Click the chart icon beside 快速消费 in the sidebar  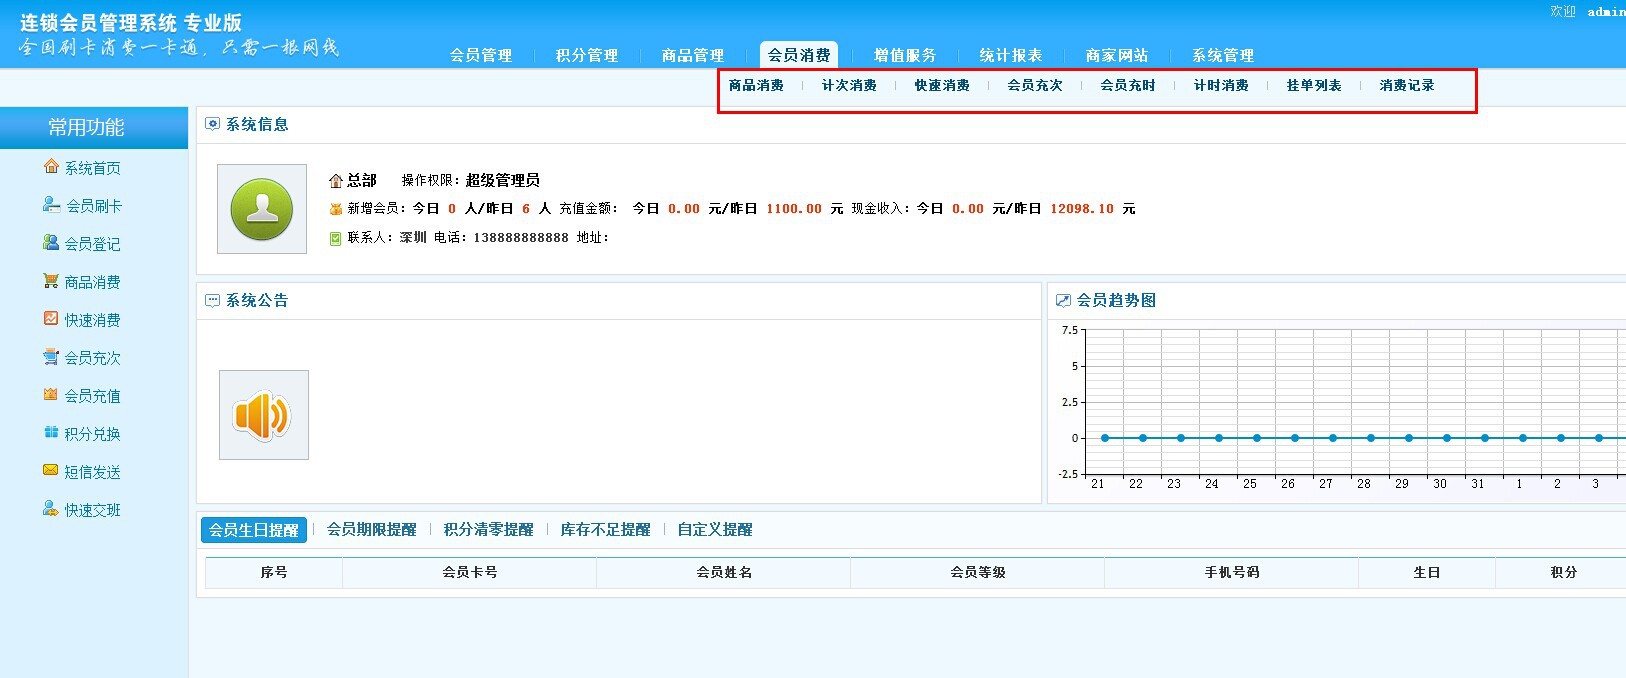(51, 319)
